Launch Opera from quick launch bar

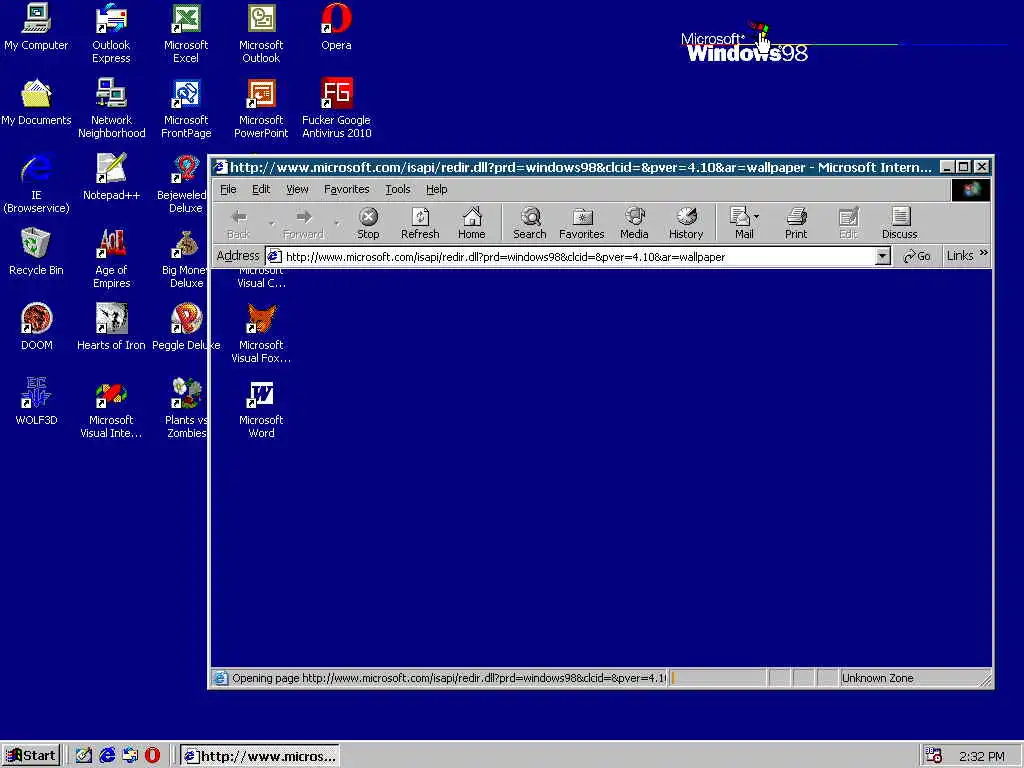[x=152, y=756]
